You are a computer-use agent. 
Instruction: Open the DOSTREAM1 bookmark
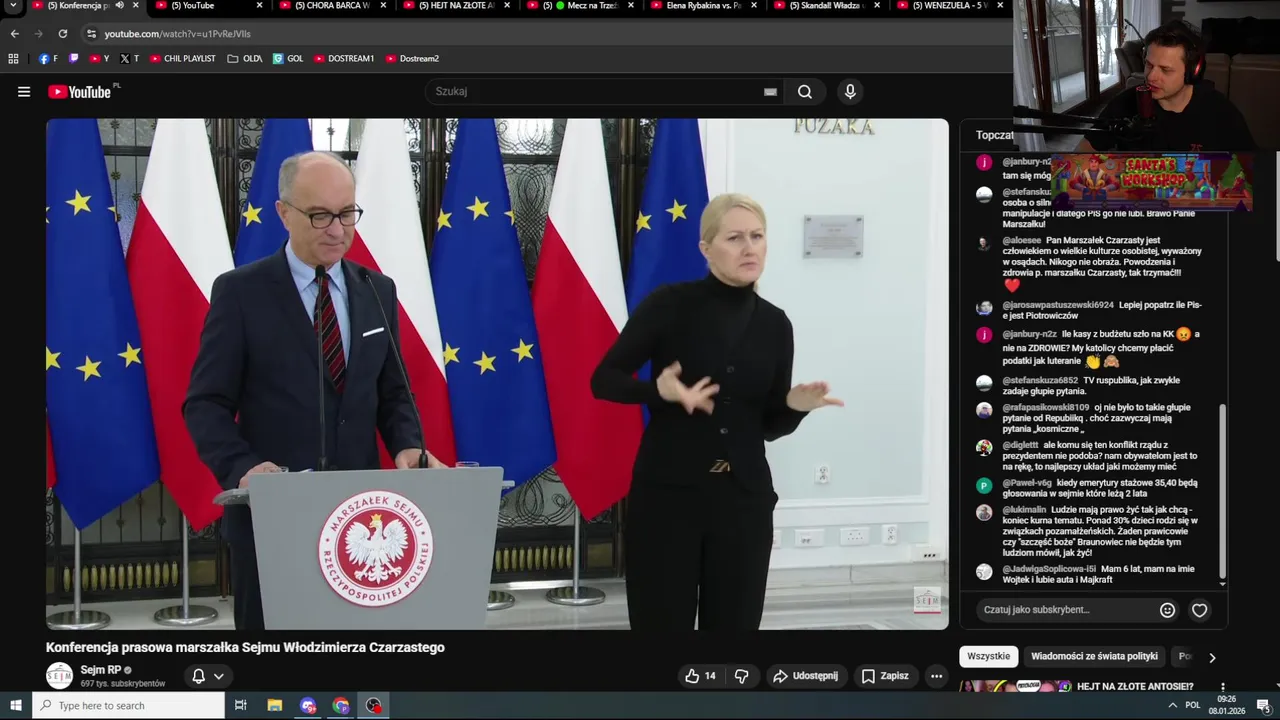point(344,59)
